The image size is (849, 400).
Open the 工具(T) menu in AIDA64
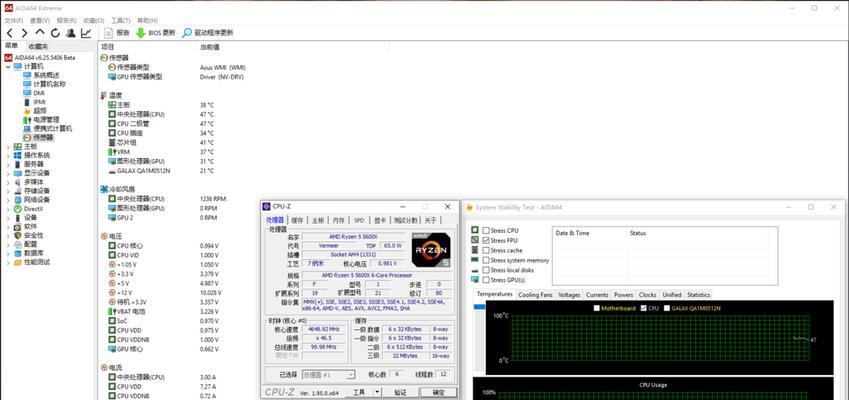coord(120,21)
